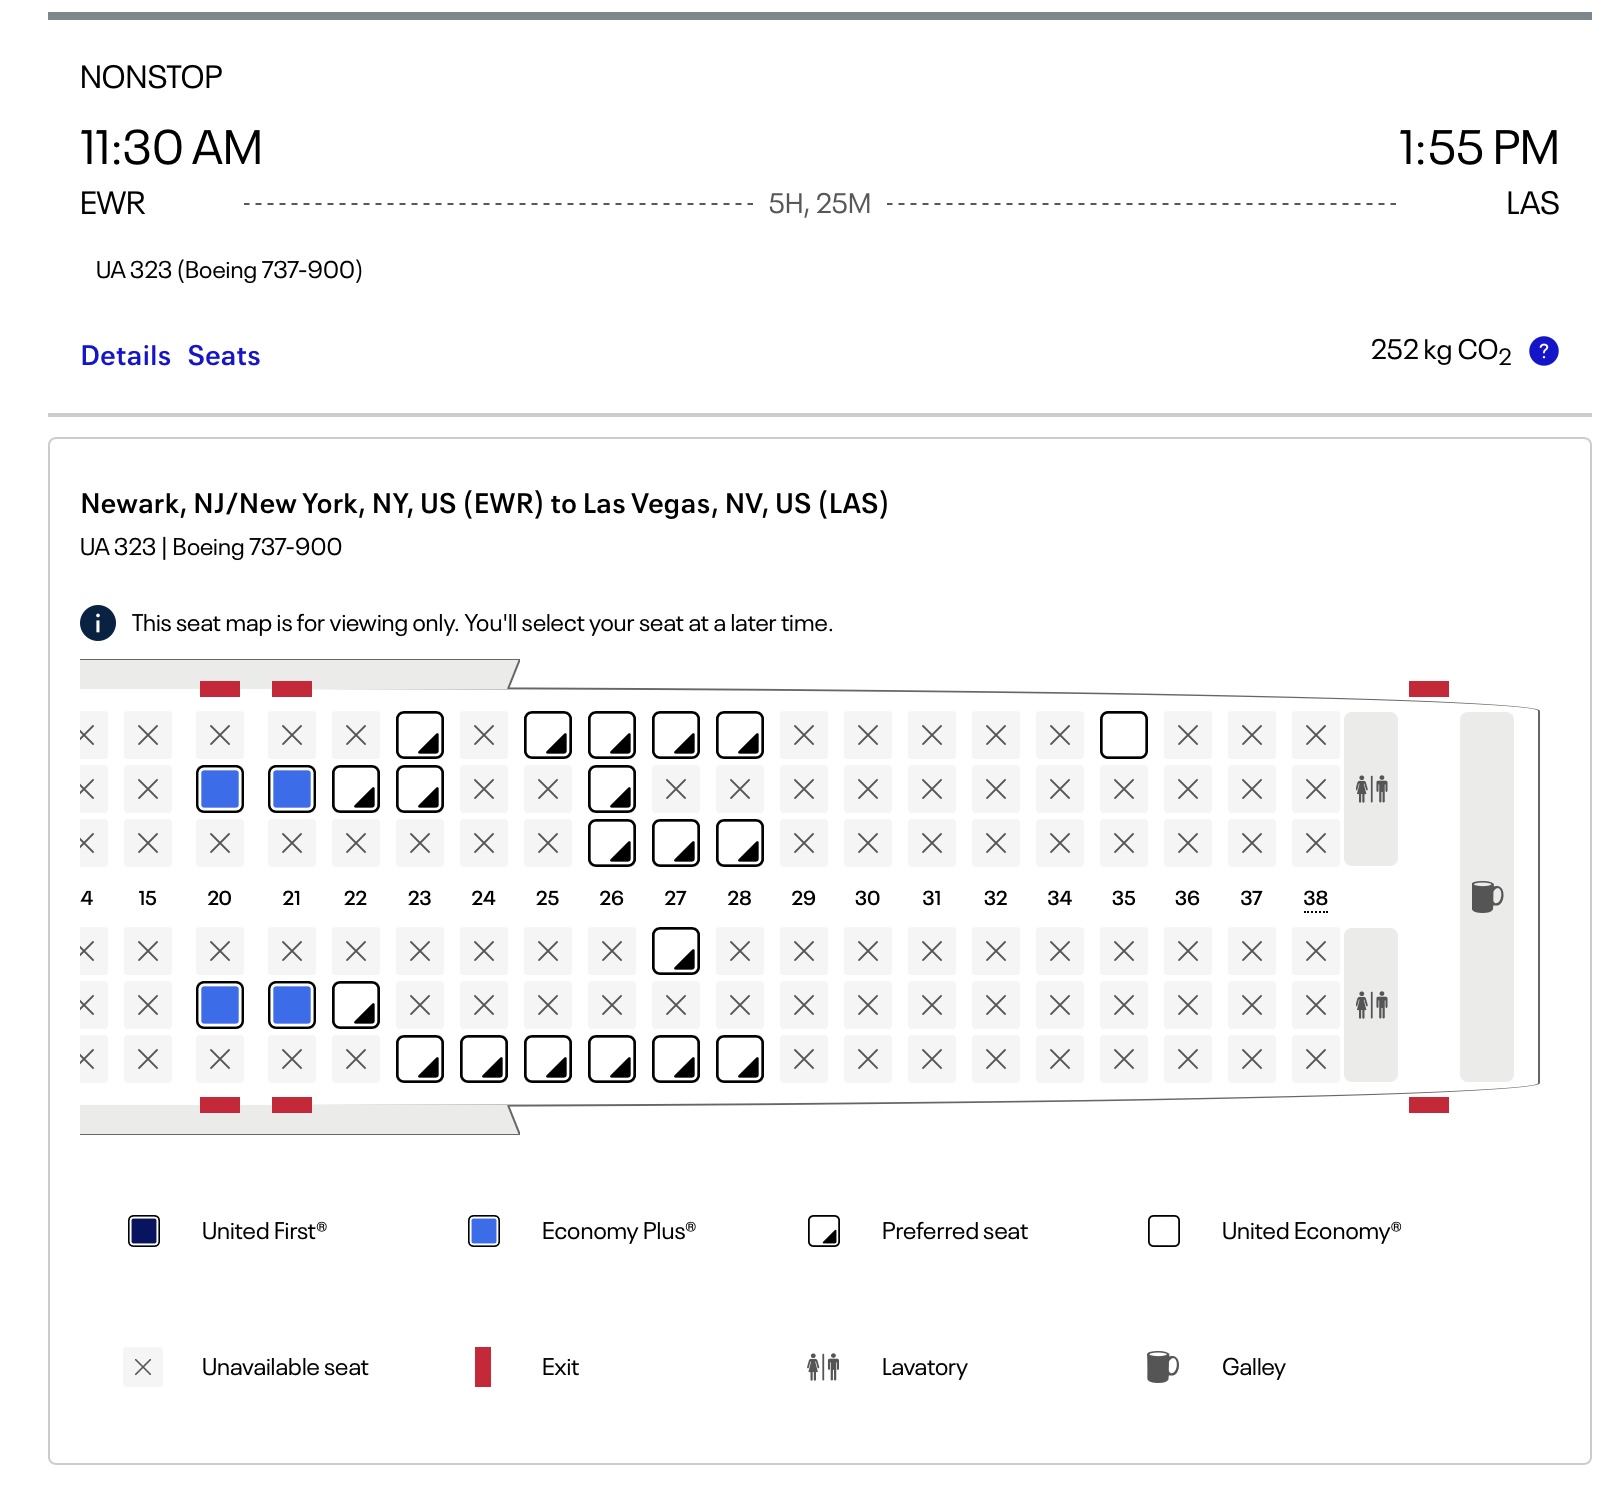Open the Details link for UA 323
This screenshot has width=1619, height=1485.
point(126,356)
